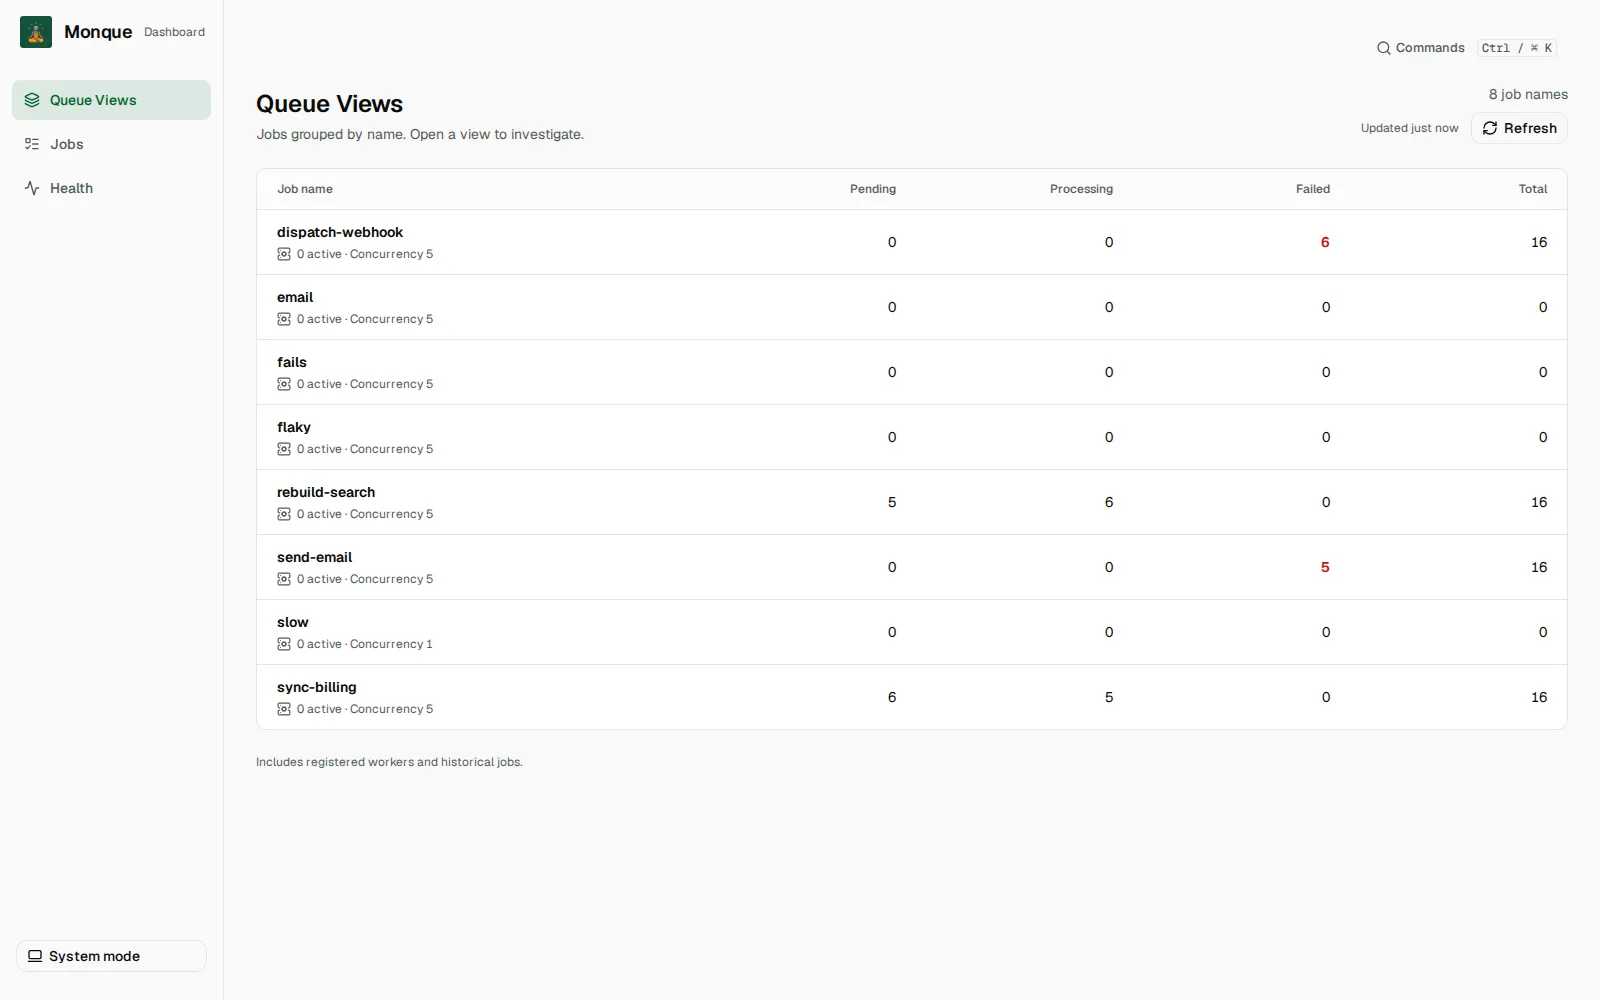
Task: Click the Total column header
Action: click(x=1533, y=189)
